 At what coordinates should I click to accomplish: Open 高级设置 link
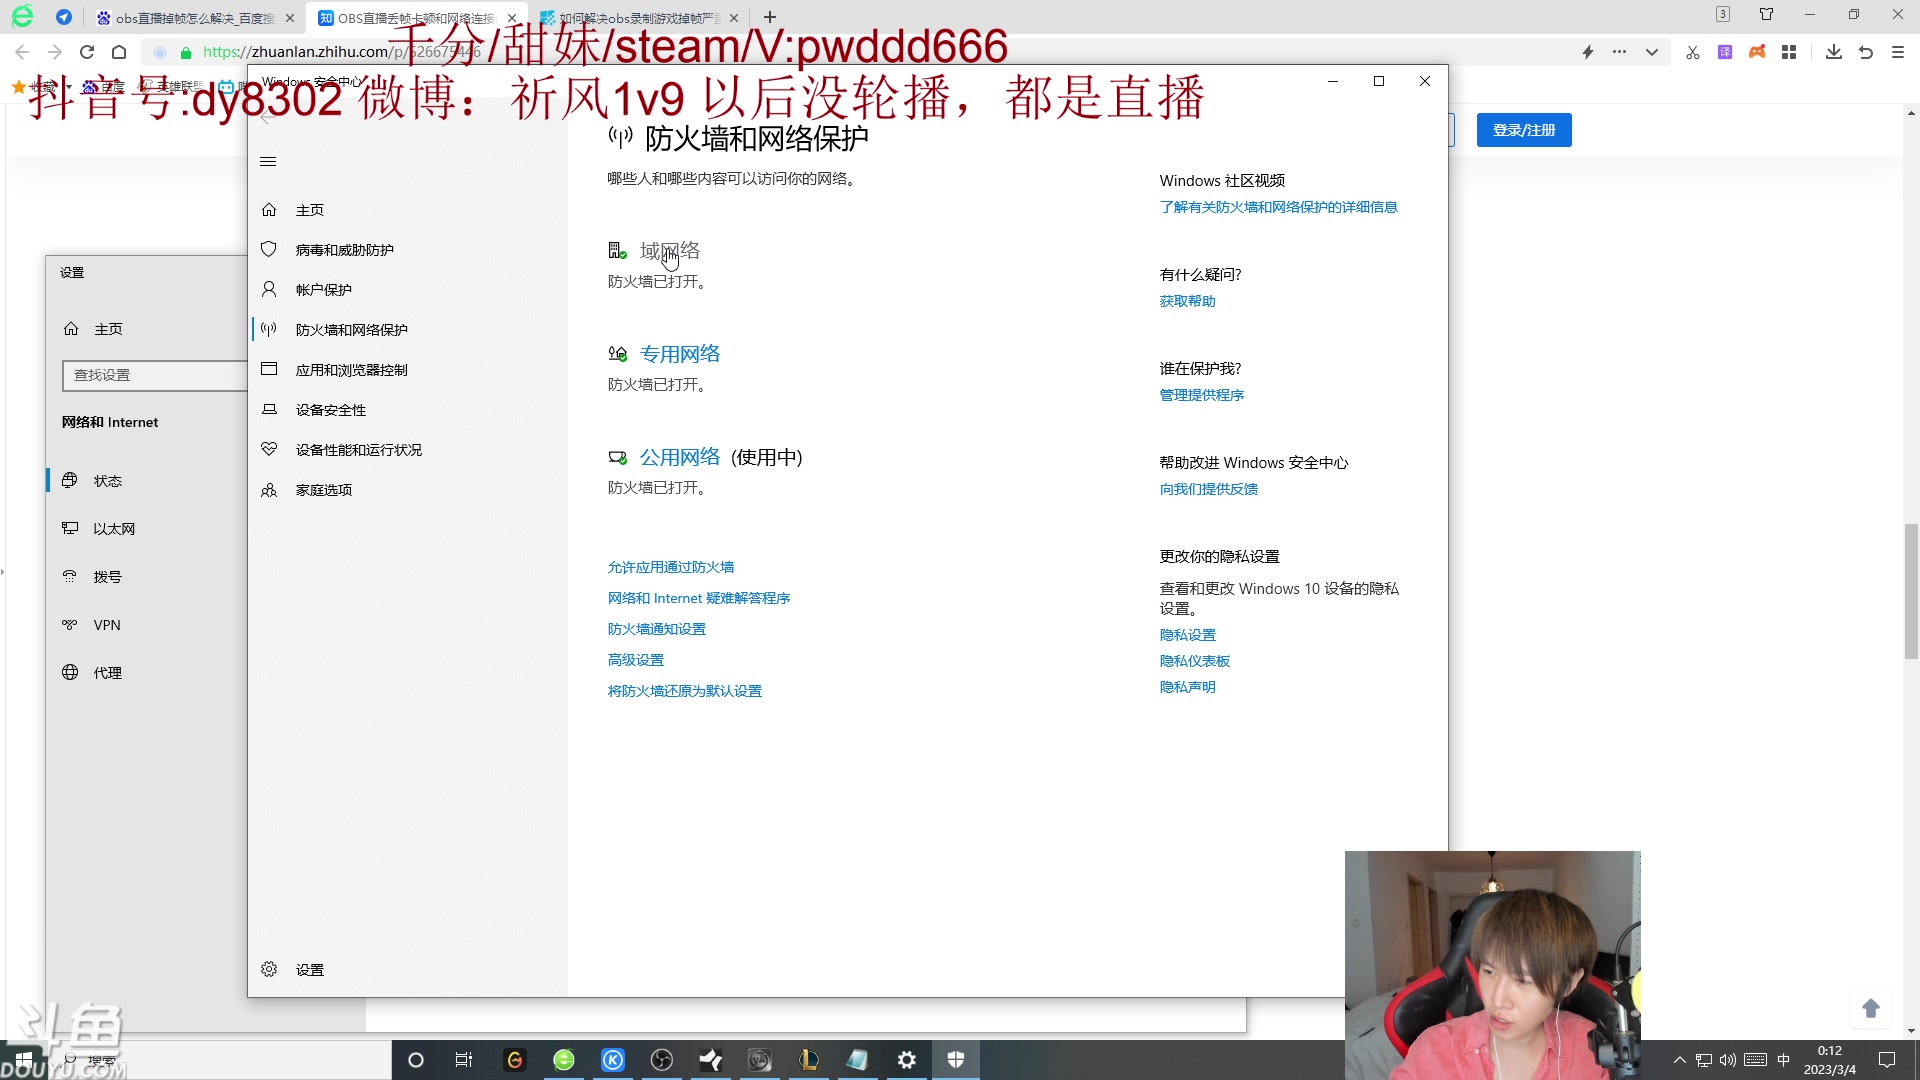pyautogui.click(x=636, y=660)
